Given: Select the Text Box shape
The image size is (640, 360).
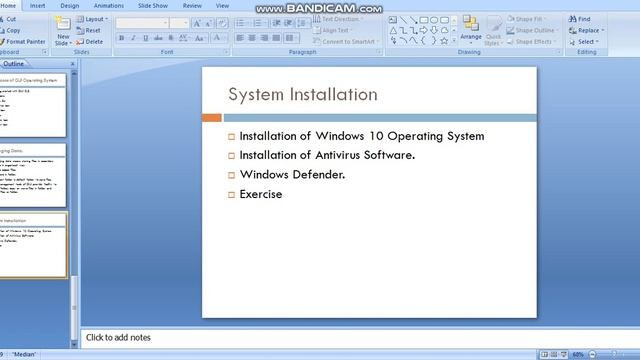Looking at the screenshot, I should (x=393, y=20).
